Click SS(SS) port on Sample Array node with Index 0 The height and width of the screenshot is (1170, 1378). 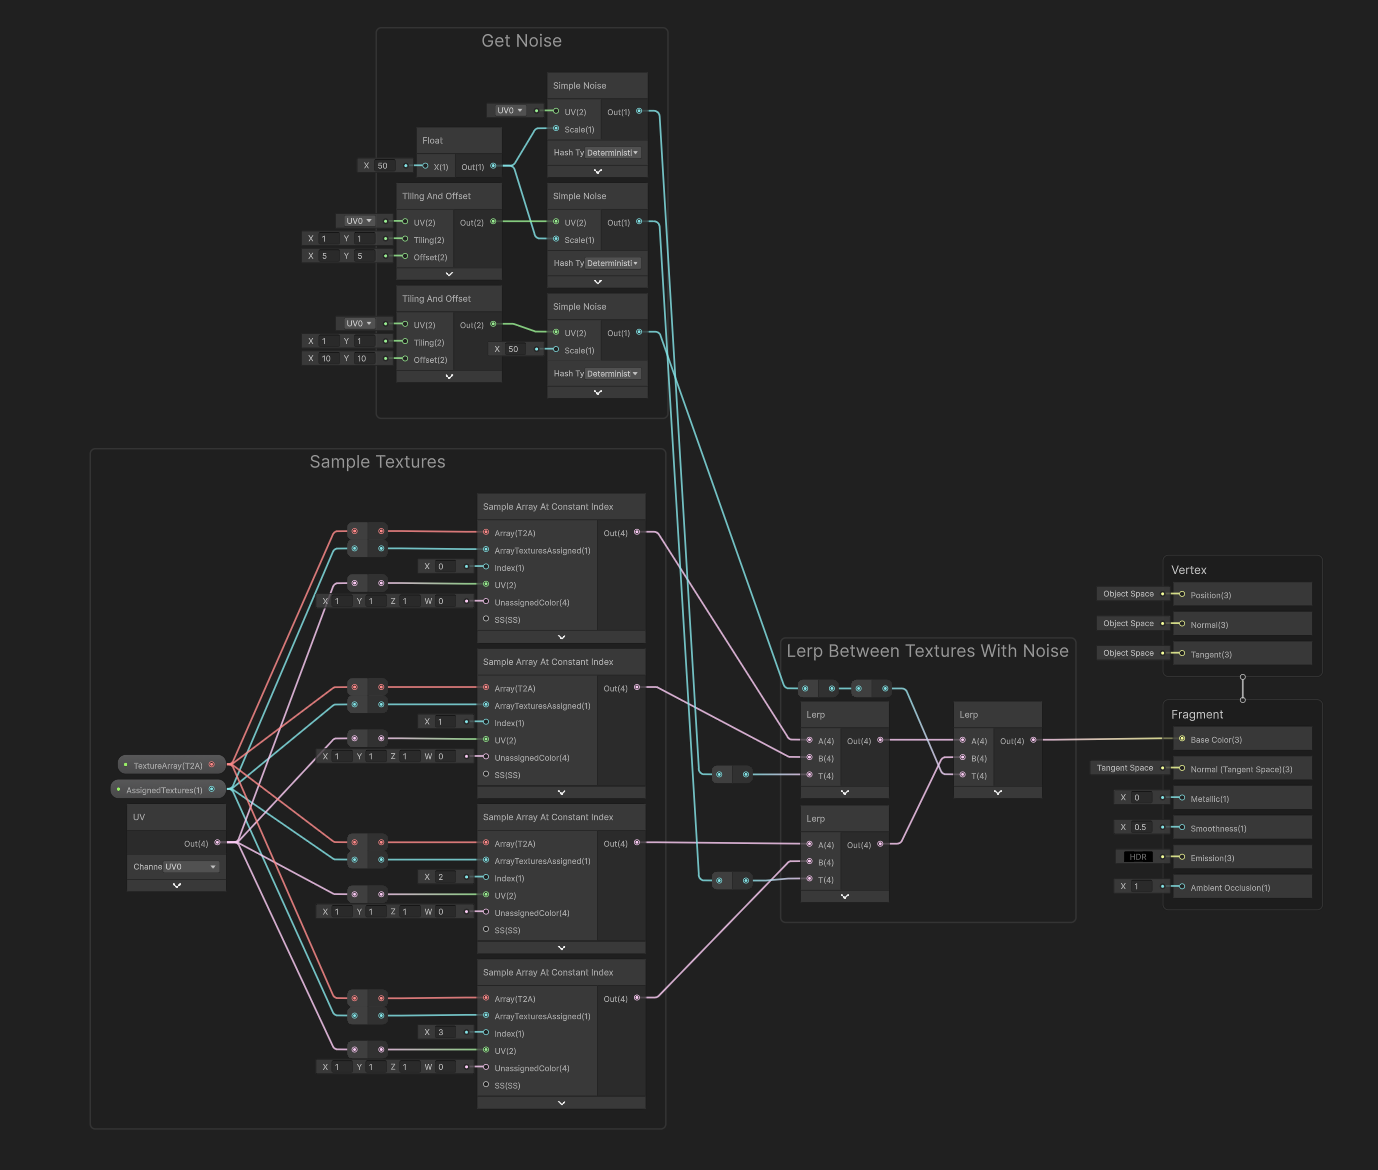486,619
